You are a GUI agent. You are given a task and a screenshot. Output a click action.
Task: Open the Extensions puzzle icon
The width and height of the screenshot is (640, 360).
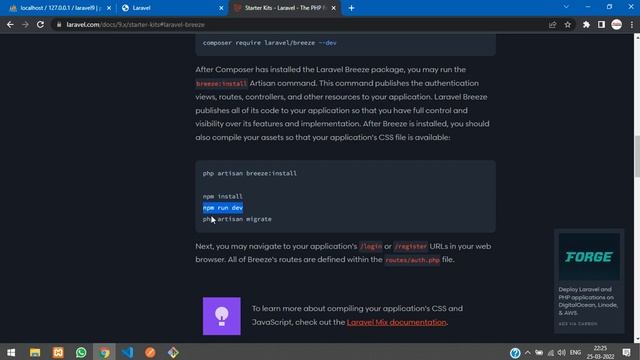586,24
